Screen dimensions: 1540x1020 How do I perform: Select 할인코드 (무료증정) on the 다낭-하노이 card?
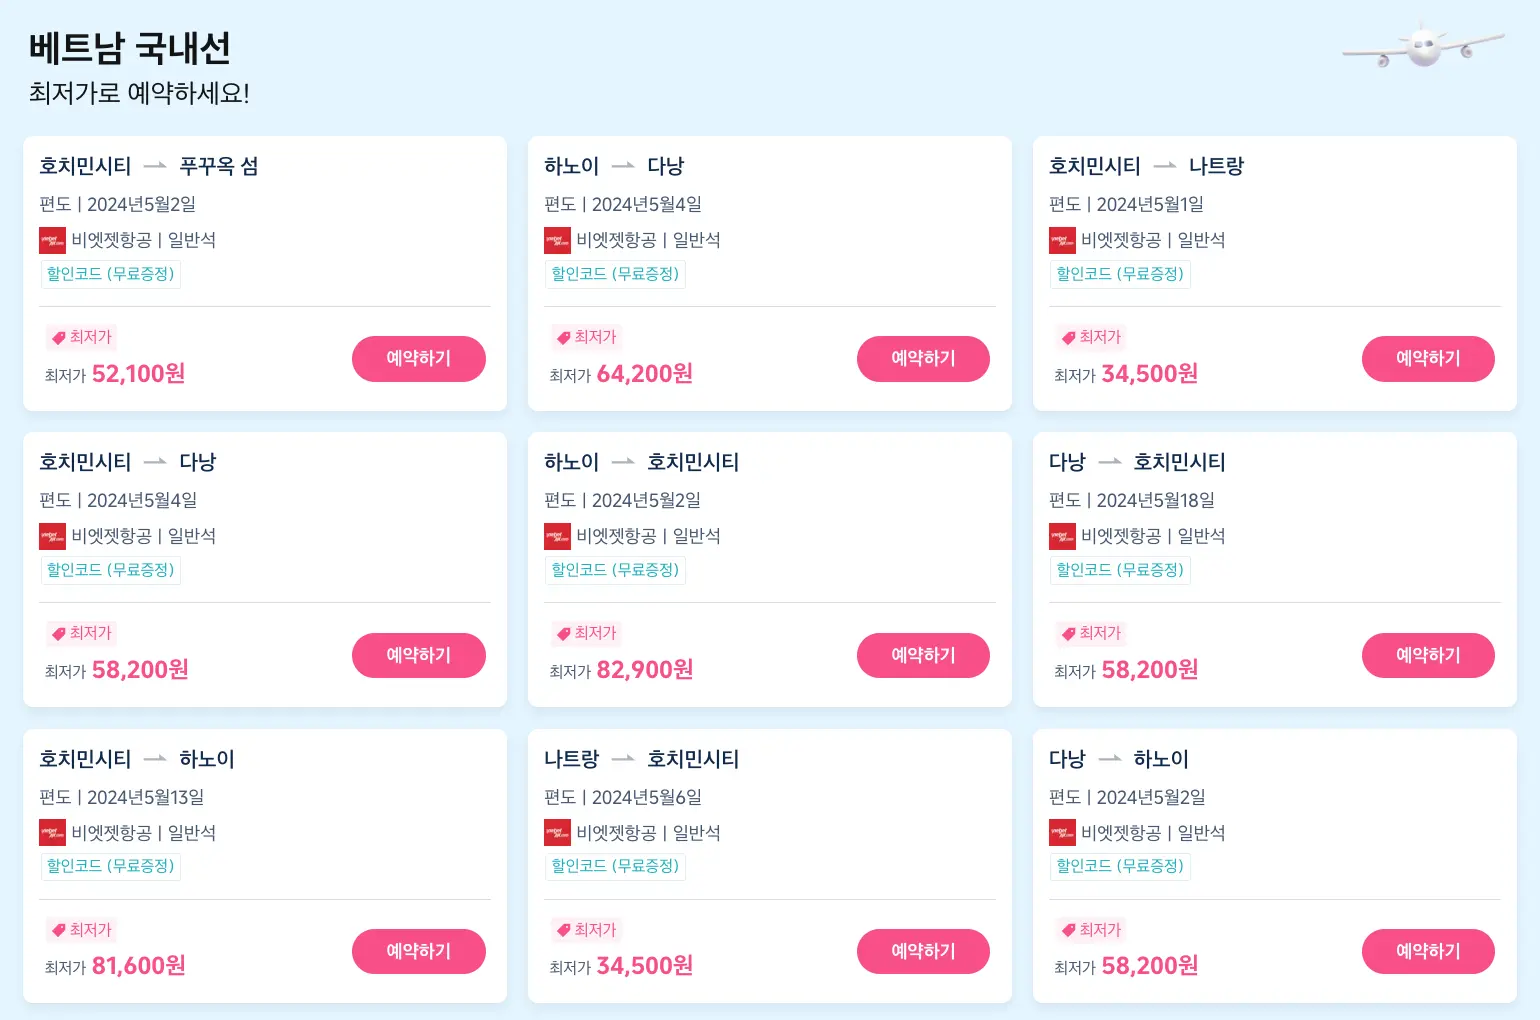1120,866
